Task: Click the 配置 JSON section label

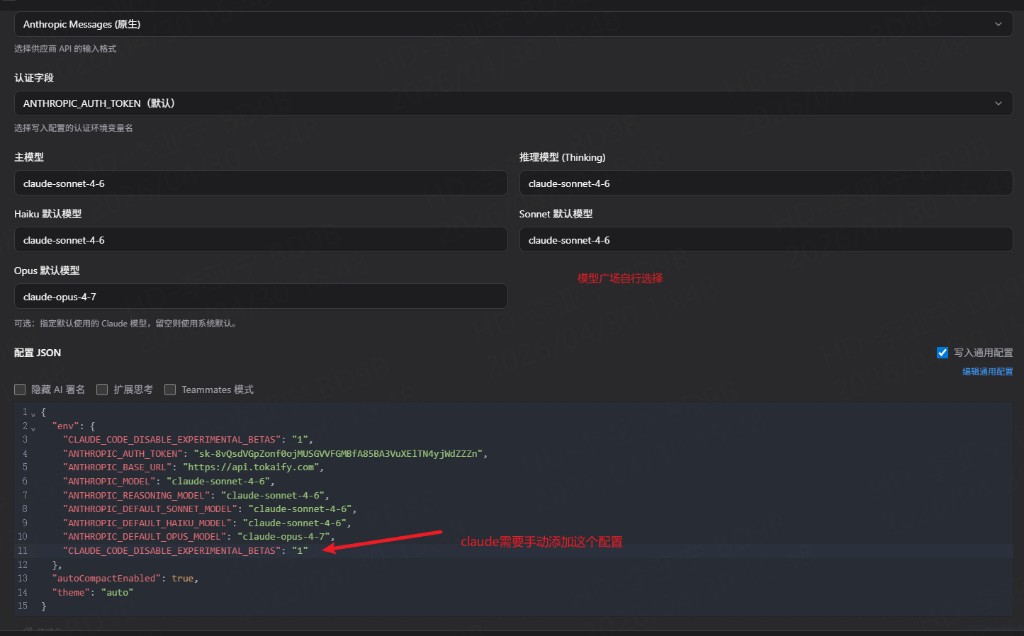Action: pyautogui.click(x=37, y=353)
